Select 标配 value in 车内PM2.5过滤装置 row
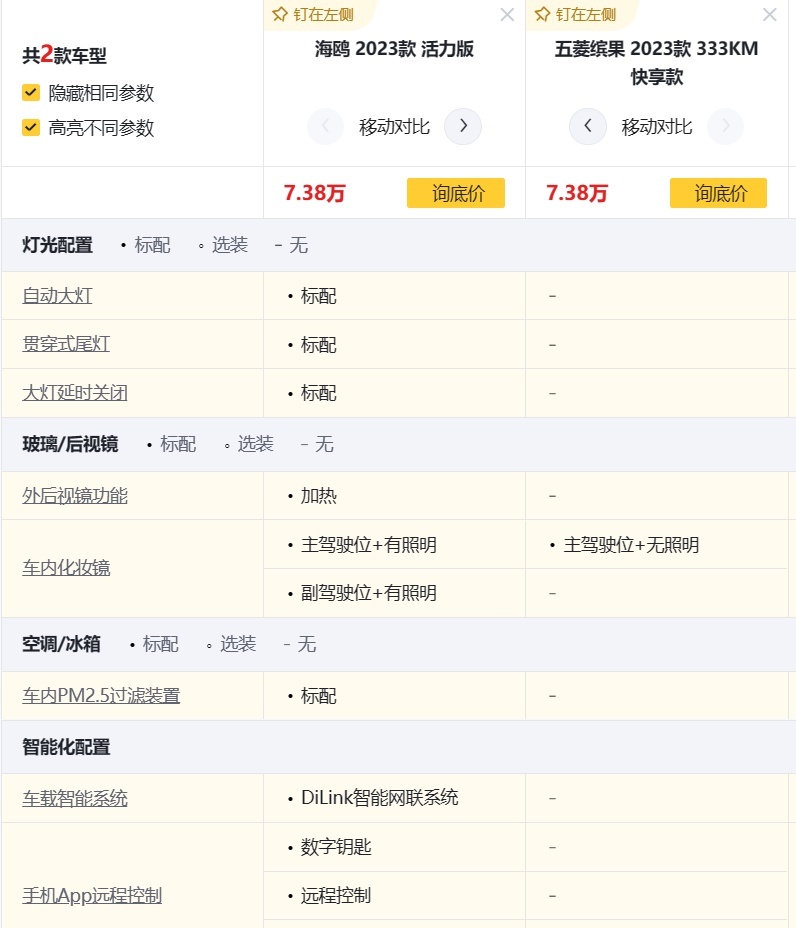This screenshot has width=796, height=928. [x=318, y=695]
